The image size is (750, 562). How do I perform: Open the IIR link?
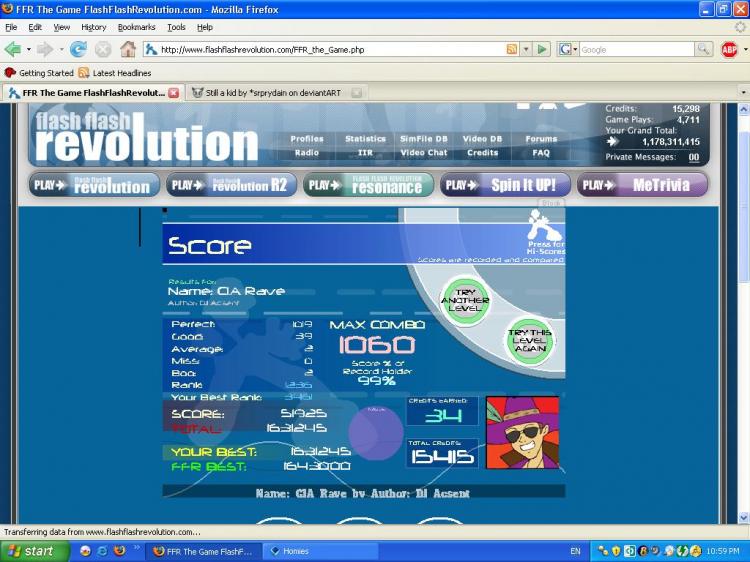[365, 153]
